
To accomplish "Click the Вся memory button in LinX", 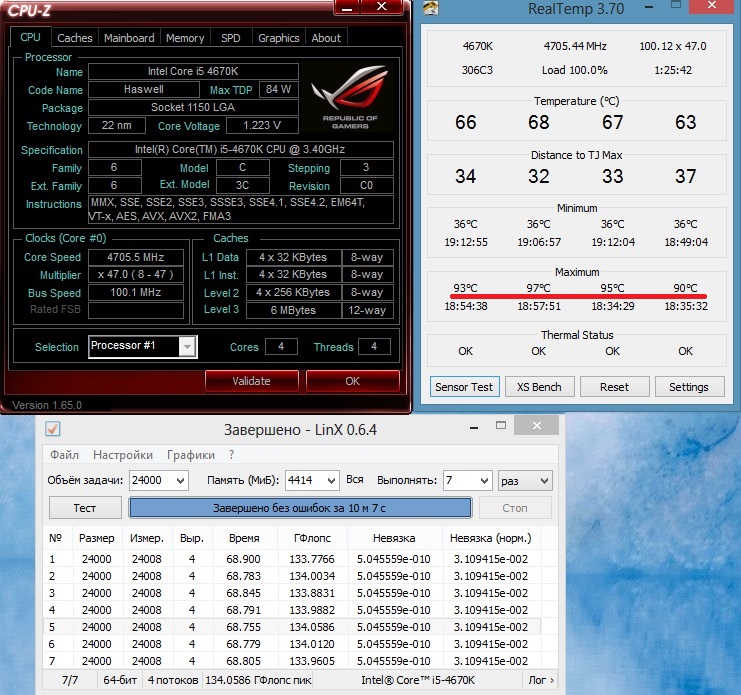I will click(x=355, y=480).
